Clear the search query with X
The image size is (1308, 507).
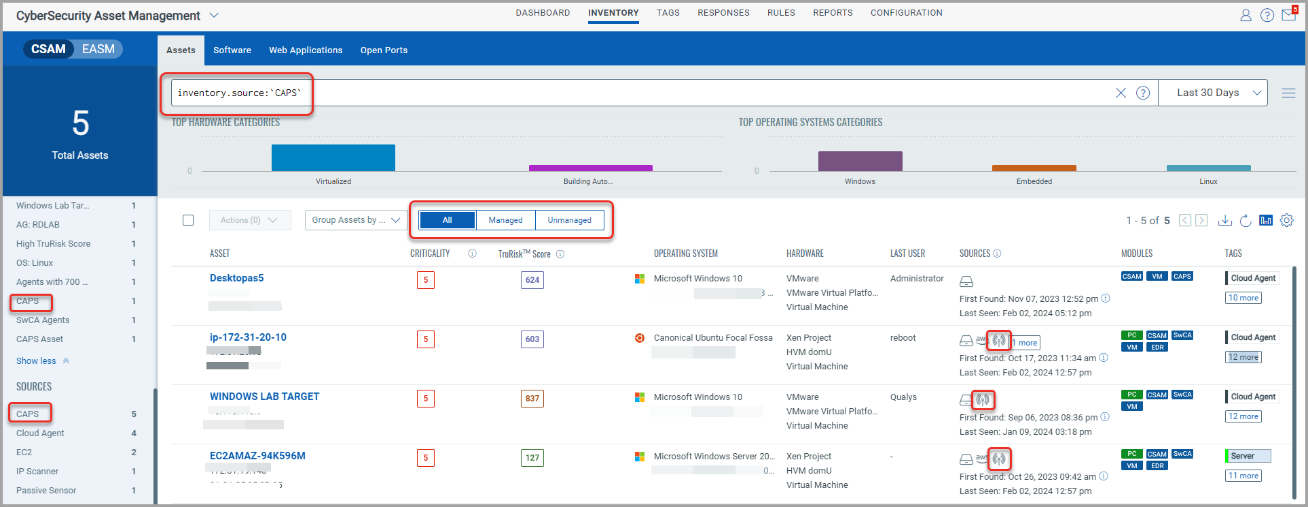coord(1121,93)
